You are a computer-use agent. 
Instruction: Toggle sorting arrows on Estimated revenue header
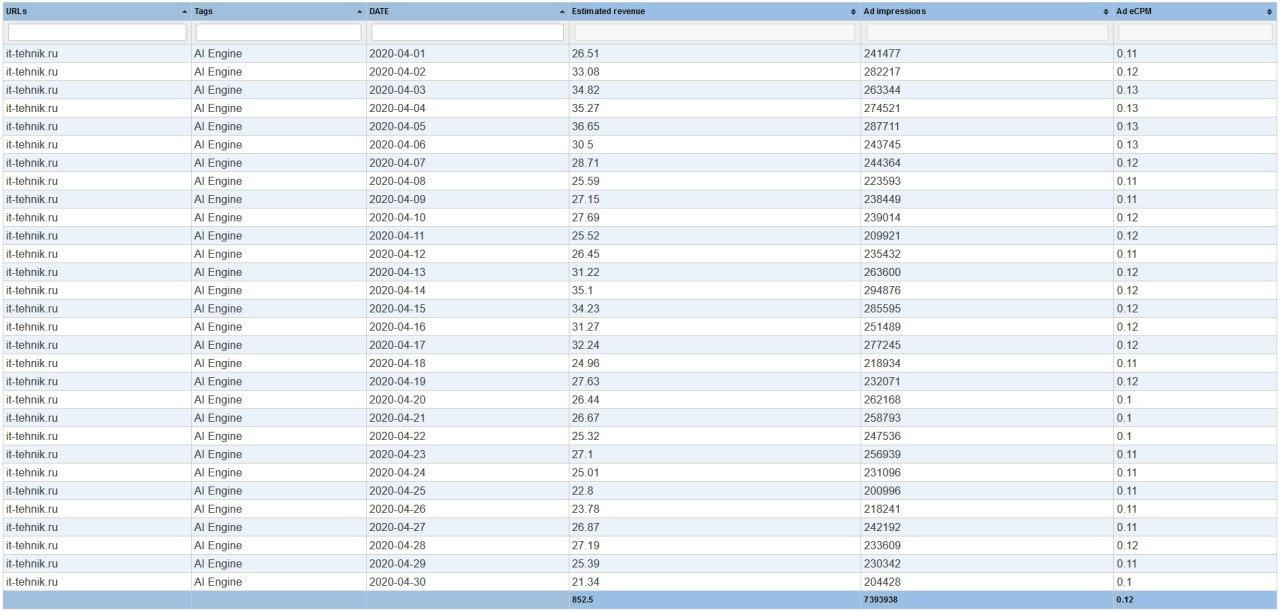coord(853,11)
